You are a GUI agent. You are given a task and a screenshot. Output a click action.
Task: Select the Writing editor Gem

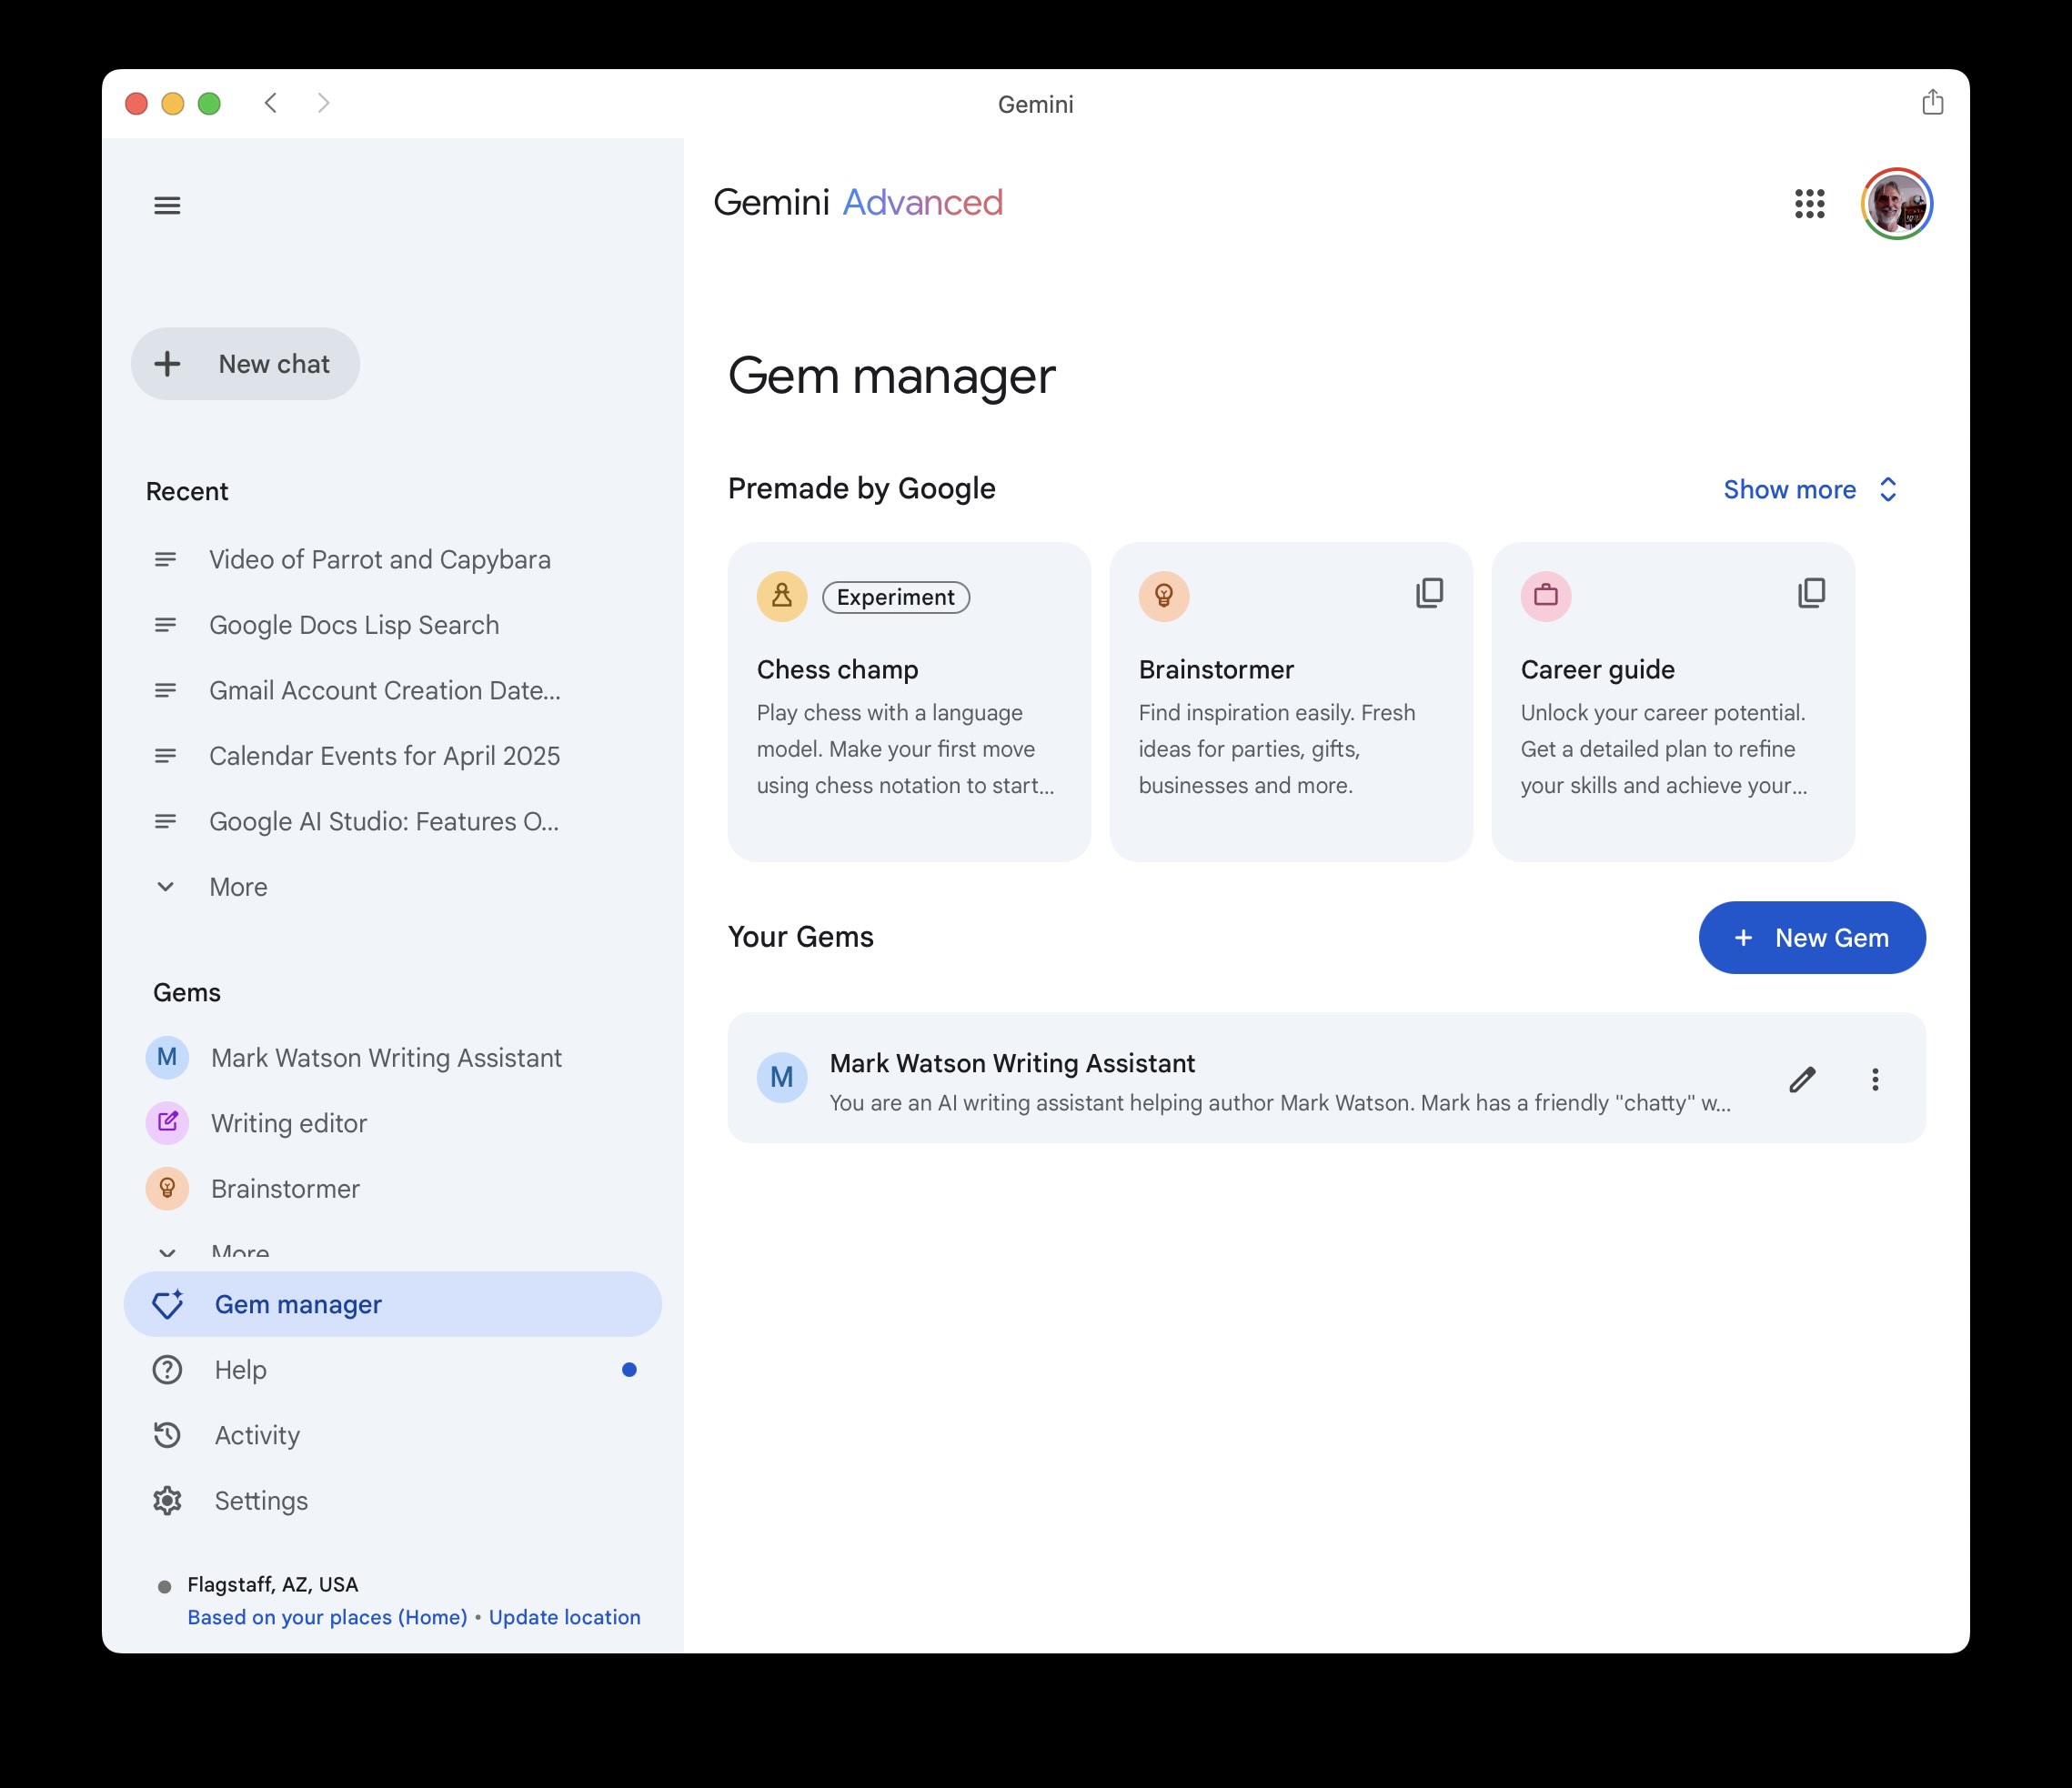coord(289,1123)
